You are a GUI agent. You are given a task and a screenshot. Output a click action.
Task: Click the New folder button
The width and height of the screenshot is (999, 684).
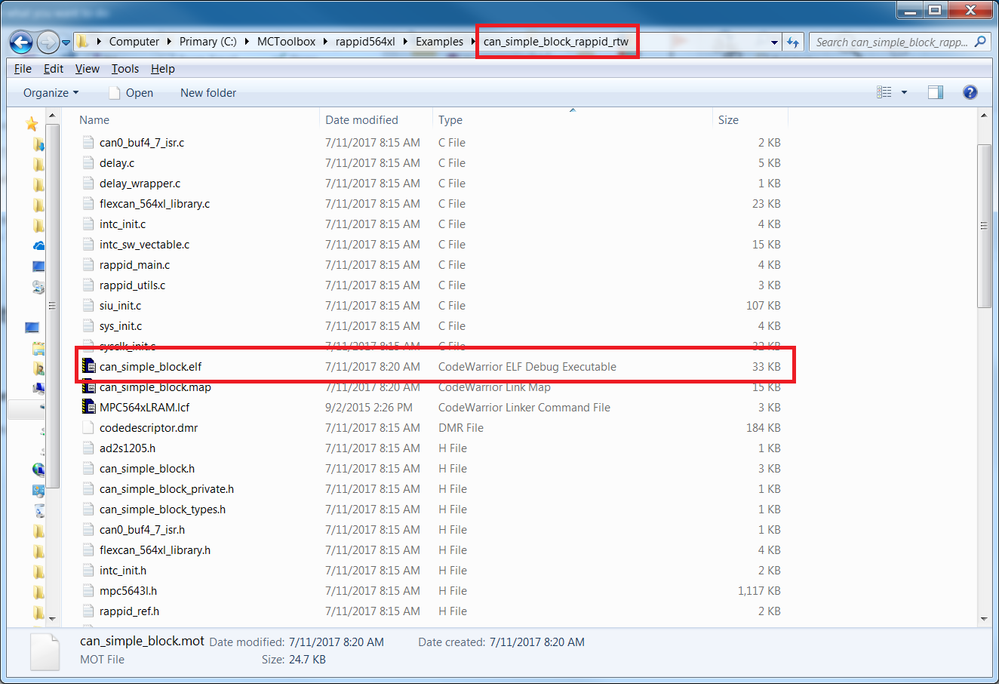208,93
